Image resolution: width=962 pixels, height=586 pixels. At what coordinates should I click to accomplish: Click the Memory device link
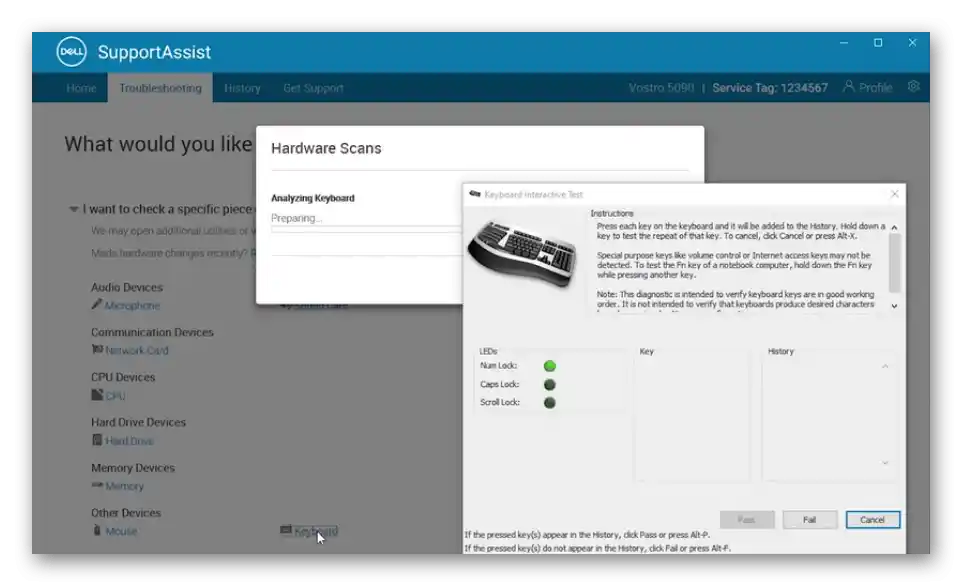pyautogui.click(x=124, y=486)
